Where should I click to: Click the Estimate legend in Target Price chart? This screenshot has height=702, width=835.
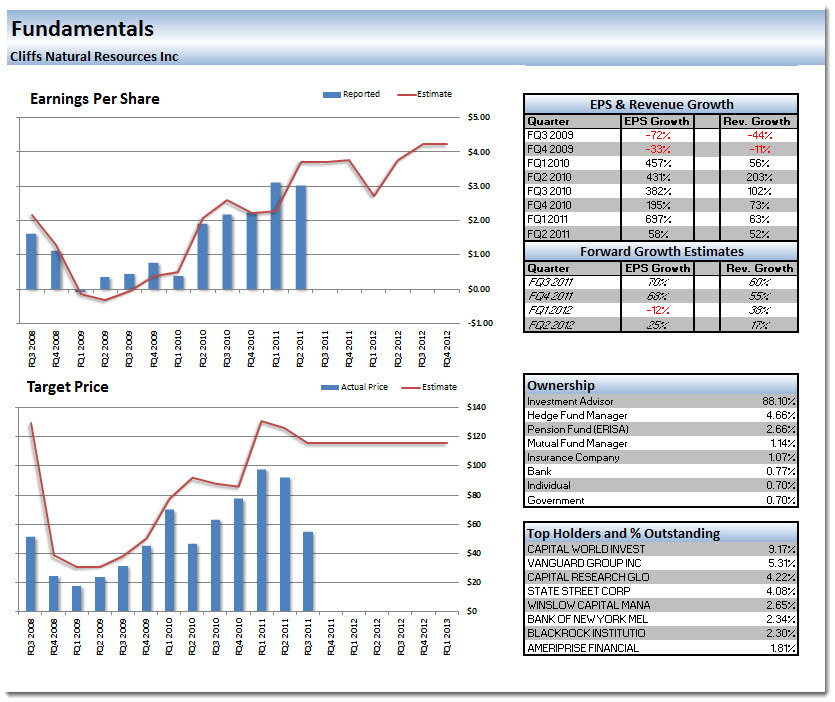click(x=412, y=387)
